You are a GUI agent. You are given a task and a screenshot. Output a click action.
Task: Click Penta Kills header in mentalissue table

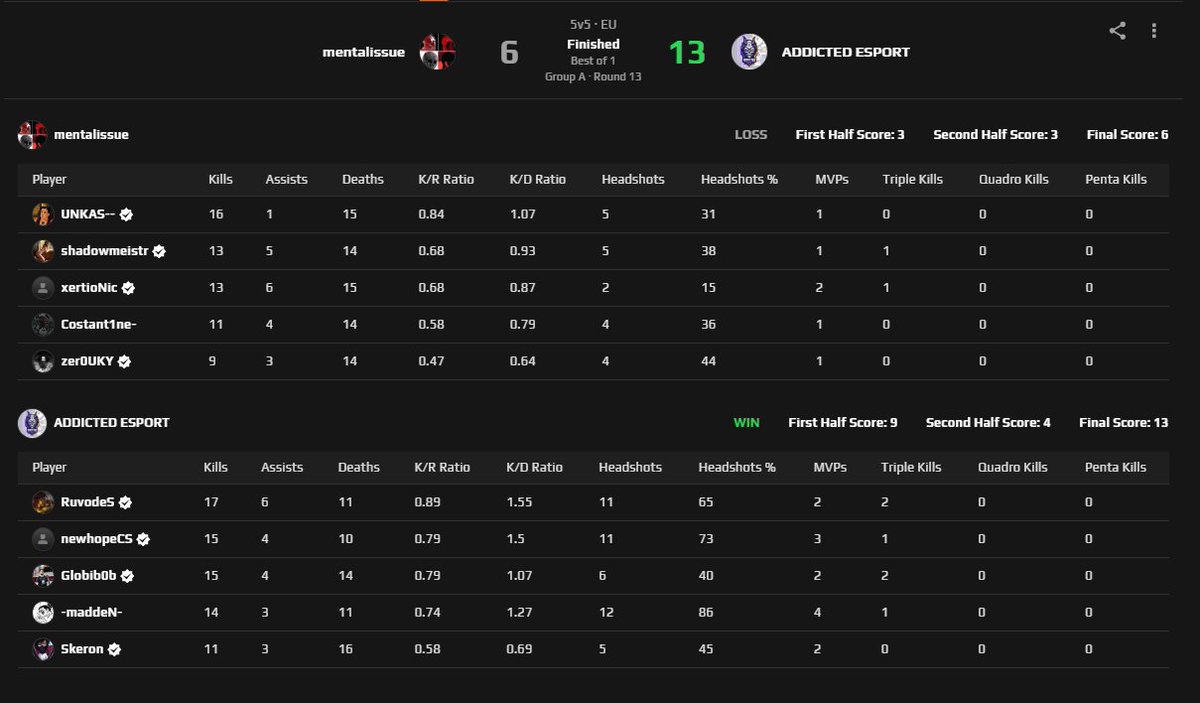1116,180
